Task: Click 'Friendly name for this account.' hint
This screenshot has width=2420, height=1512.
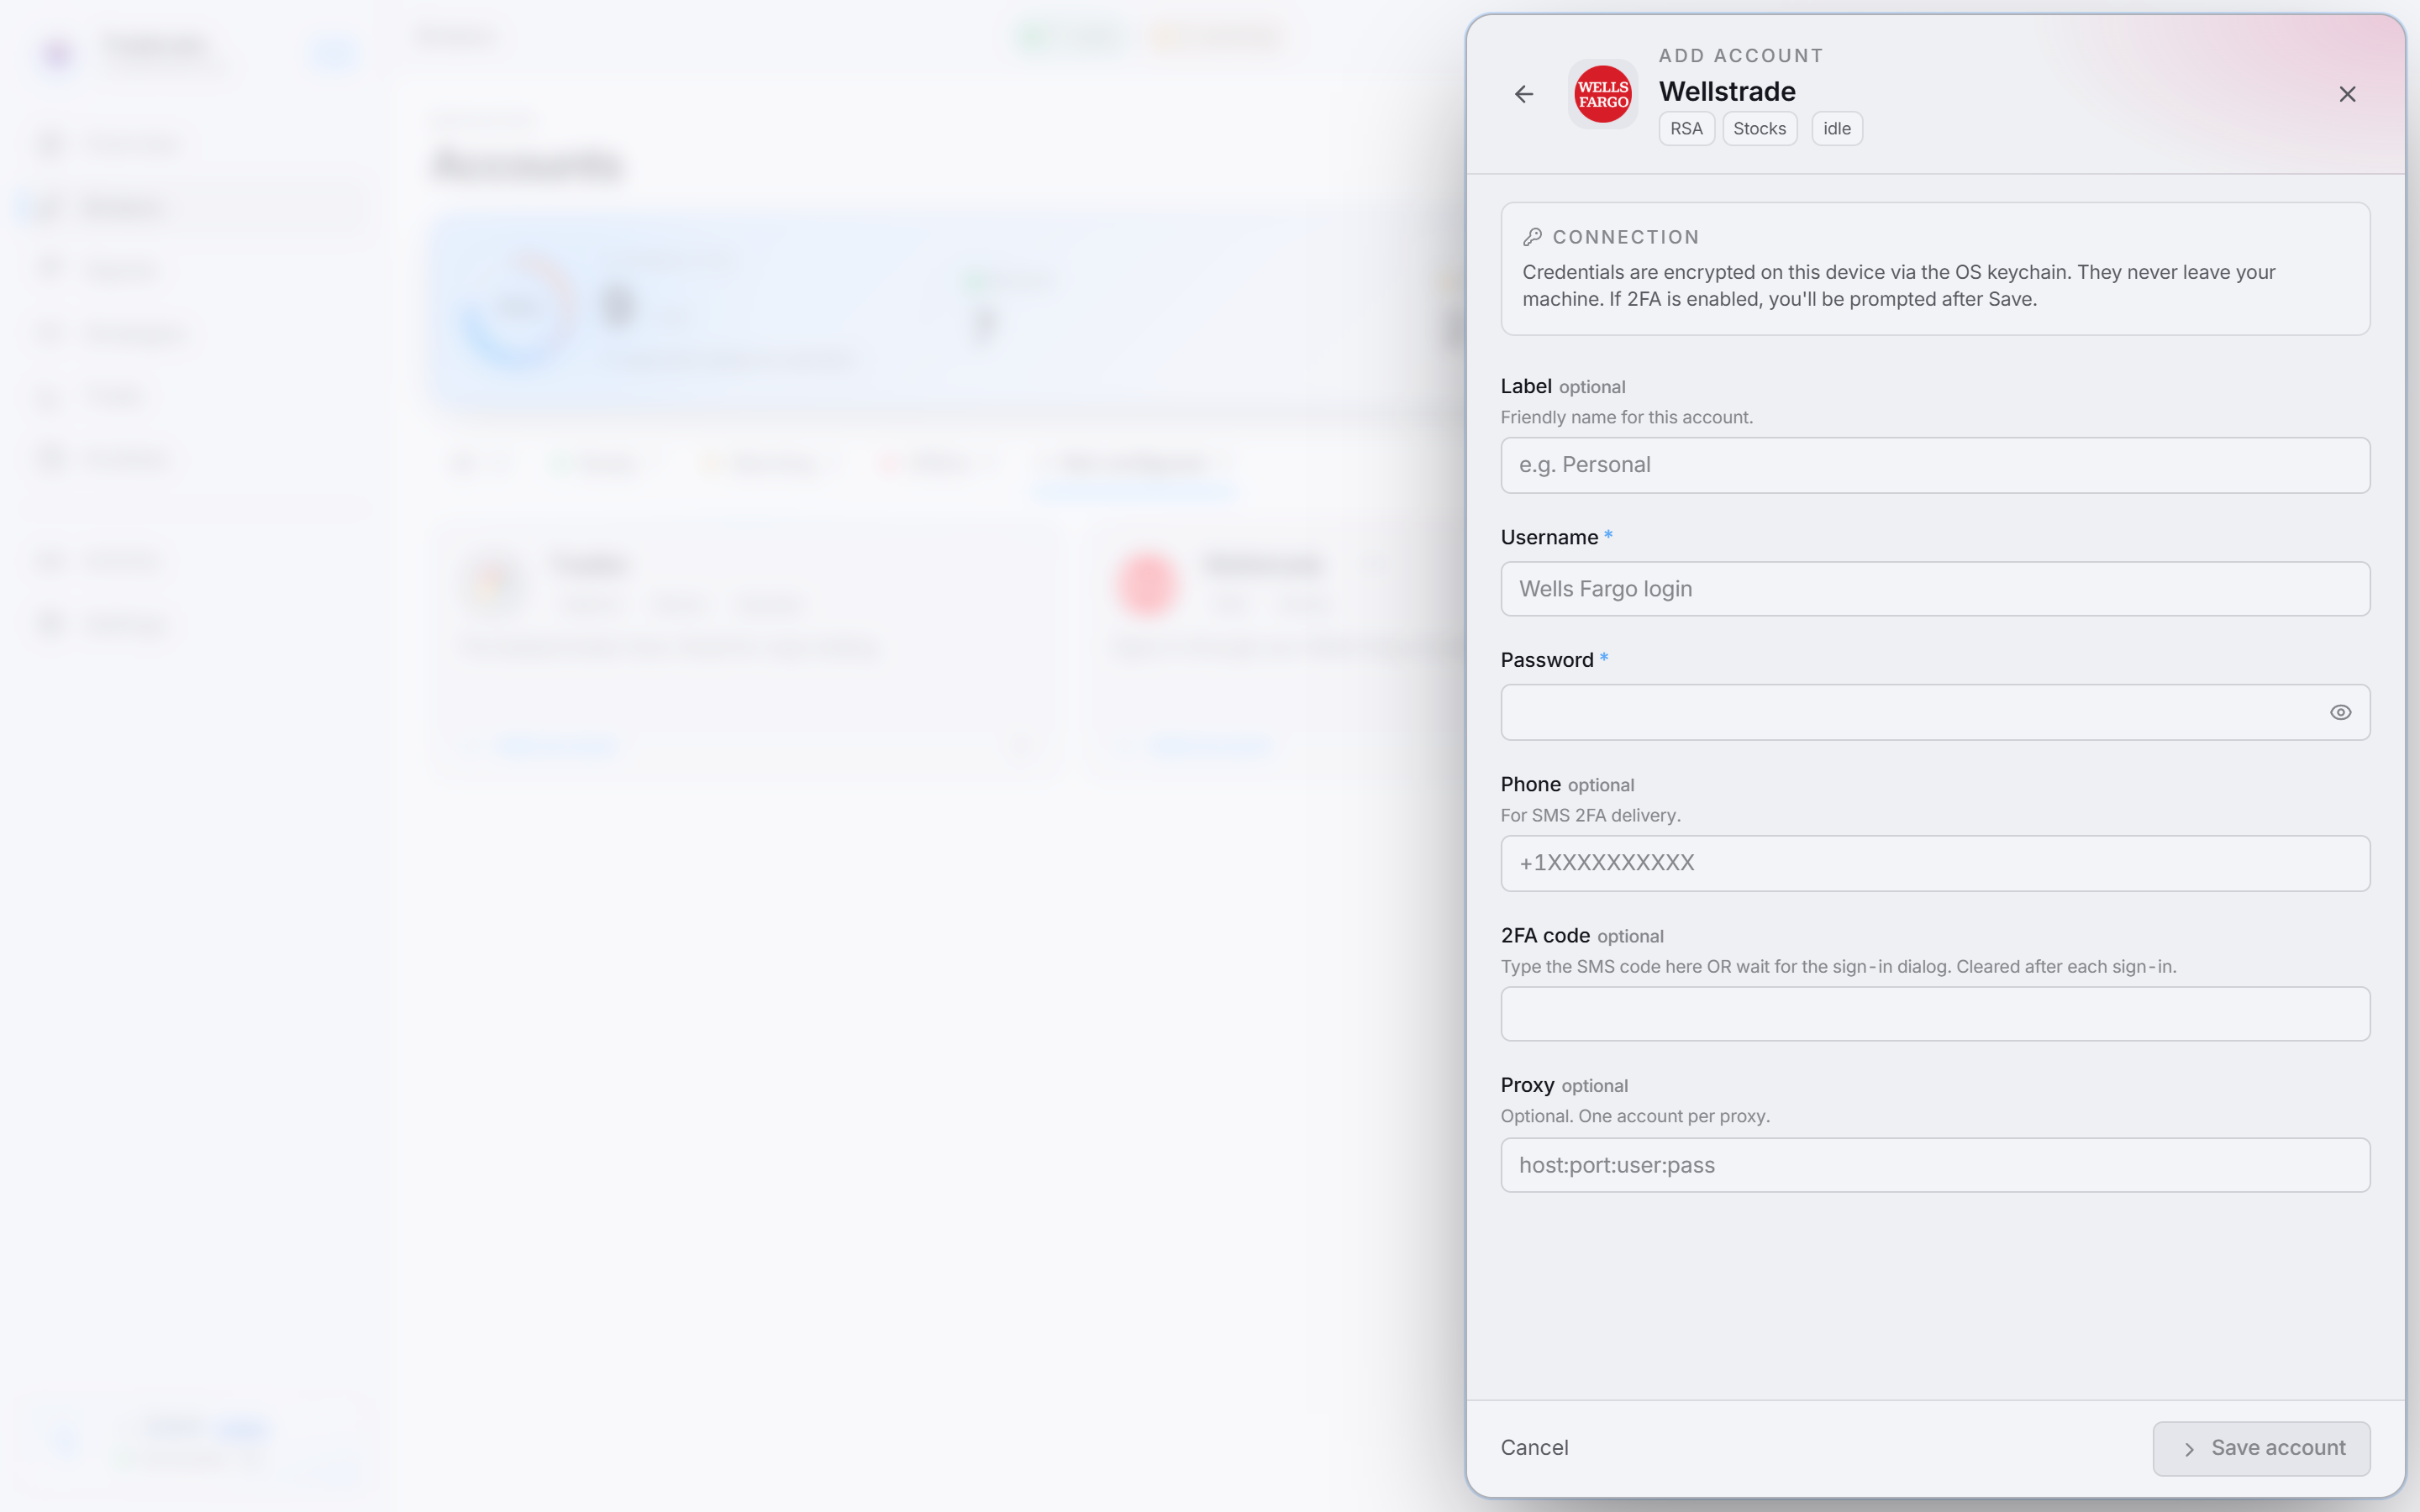Action: pyautogui.click(x=1626, y=417)
